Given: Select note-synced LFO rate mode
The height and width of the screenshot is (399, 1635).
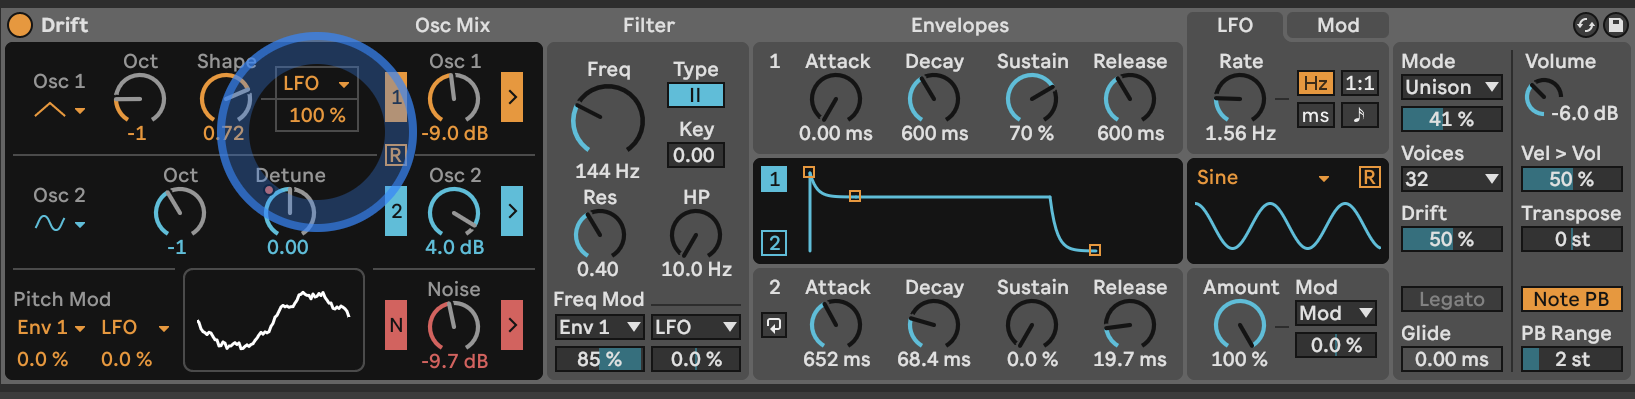Looking at the screenshot, I should pyautogui.click(x=1359, y=115).
